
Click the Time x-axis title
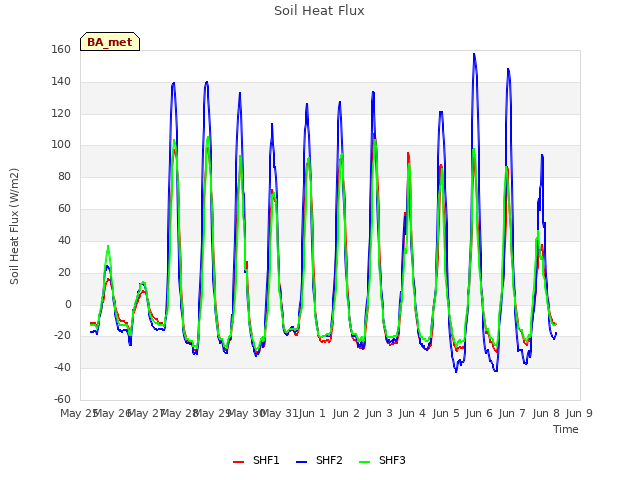(x=566, y=429)
